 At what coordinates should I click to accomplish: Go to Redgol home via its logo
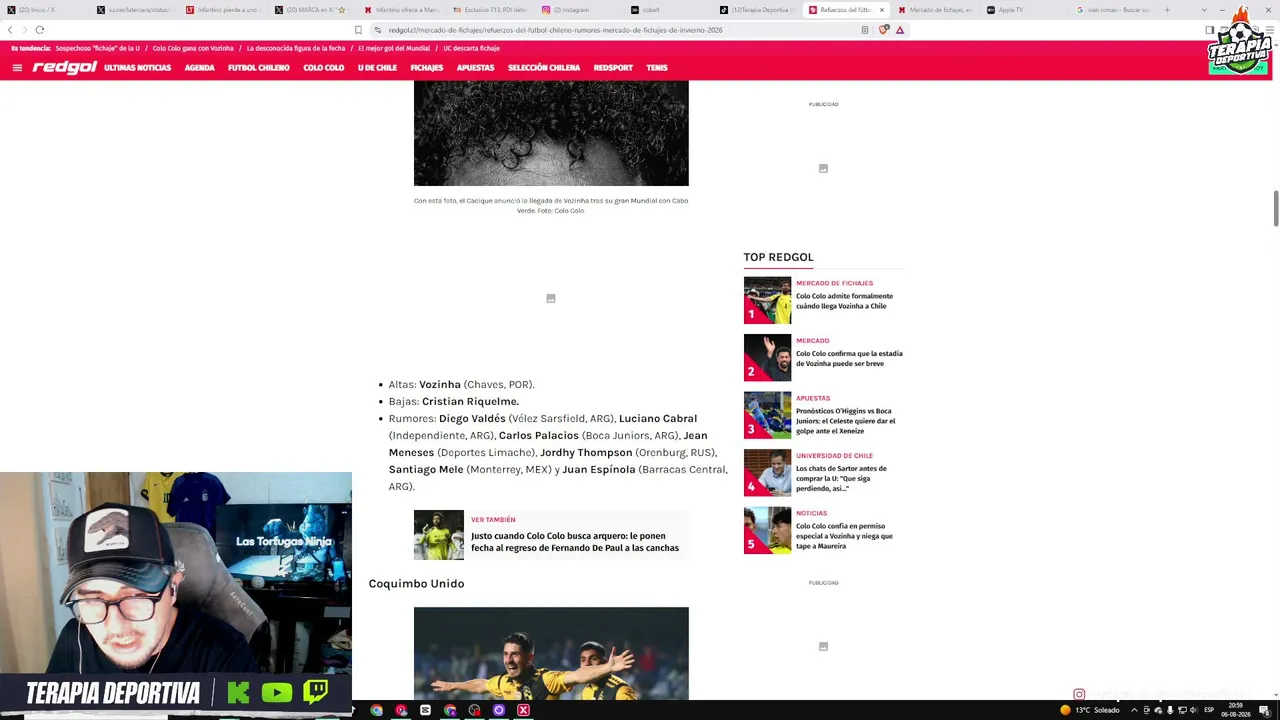(65, 68)
